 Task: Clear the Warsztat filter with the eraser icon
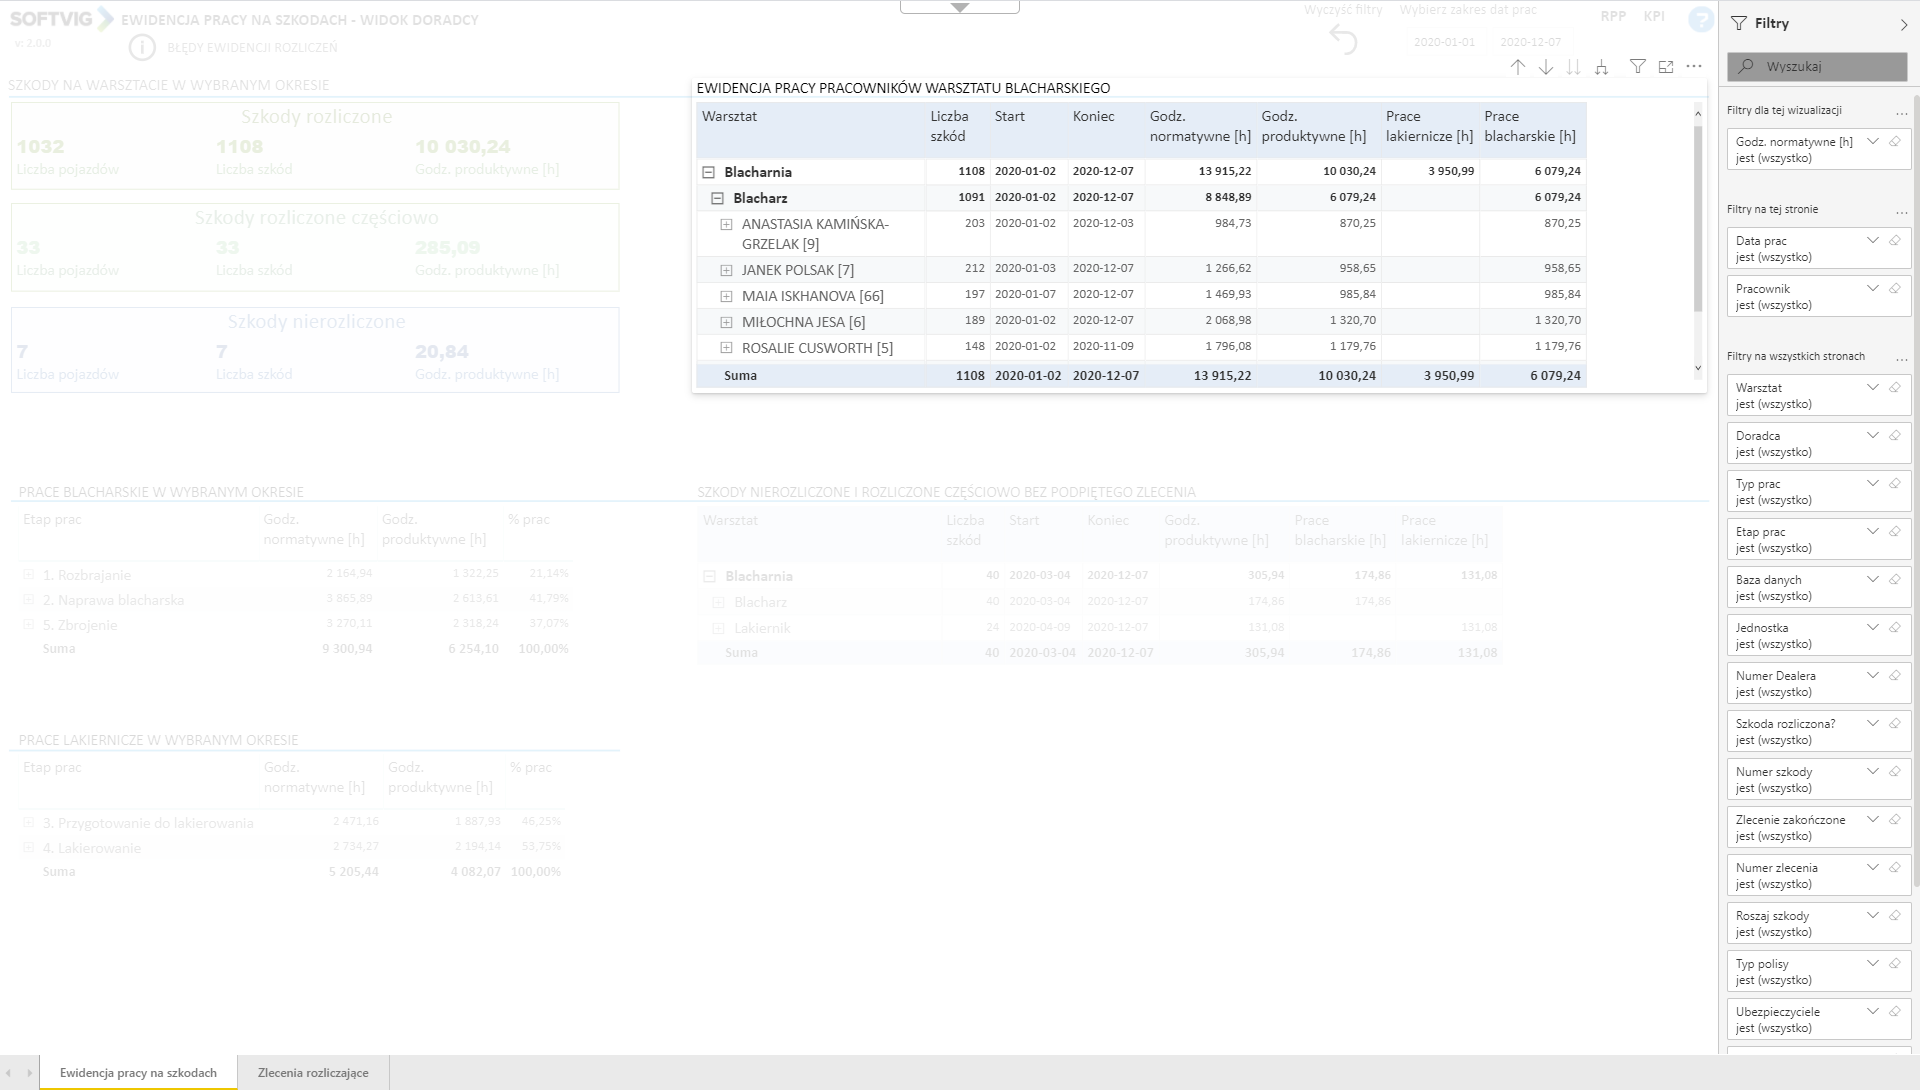point(1894,388)
